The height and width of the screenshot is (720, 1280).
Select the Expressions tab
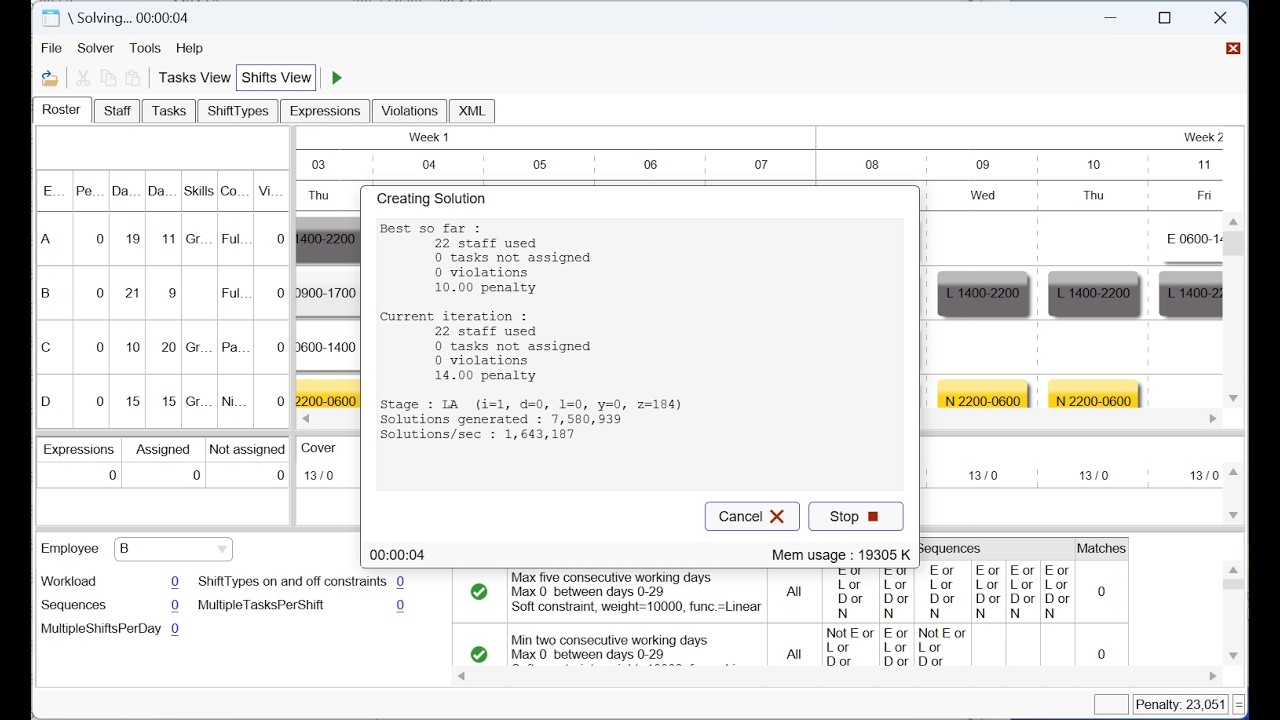click(325, 111)
